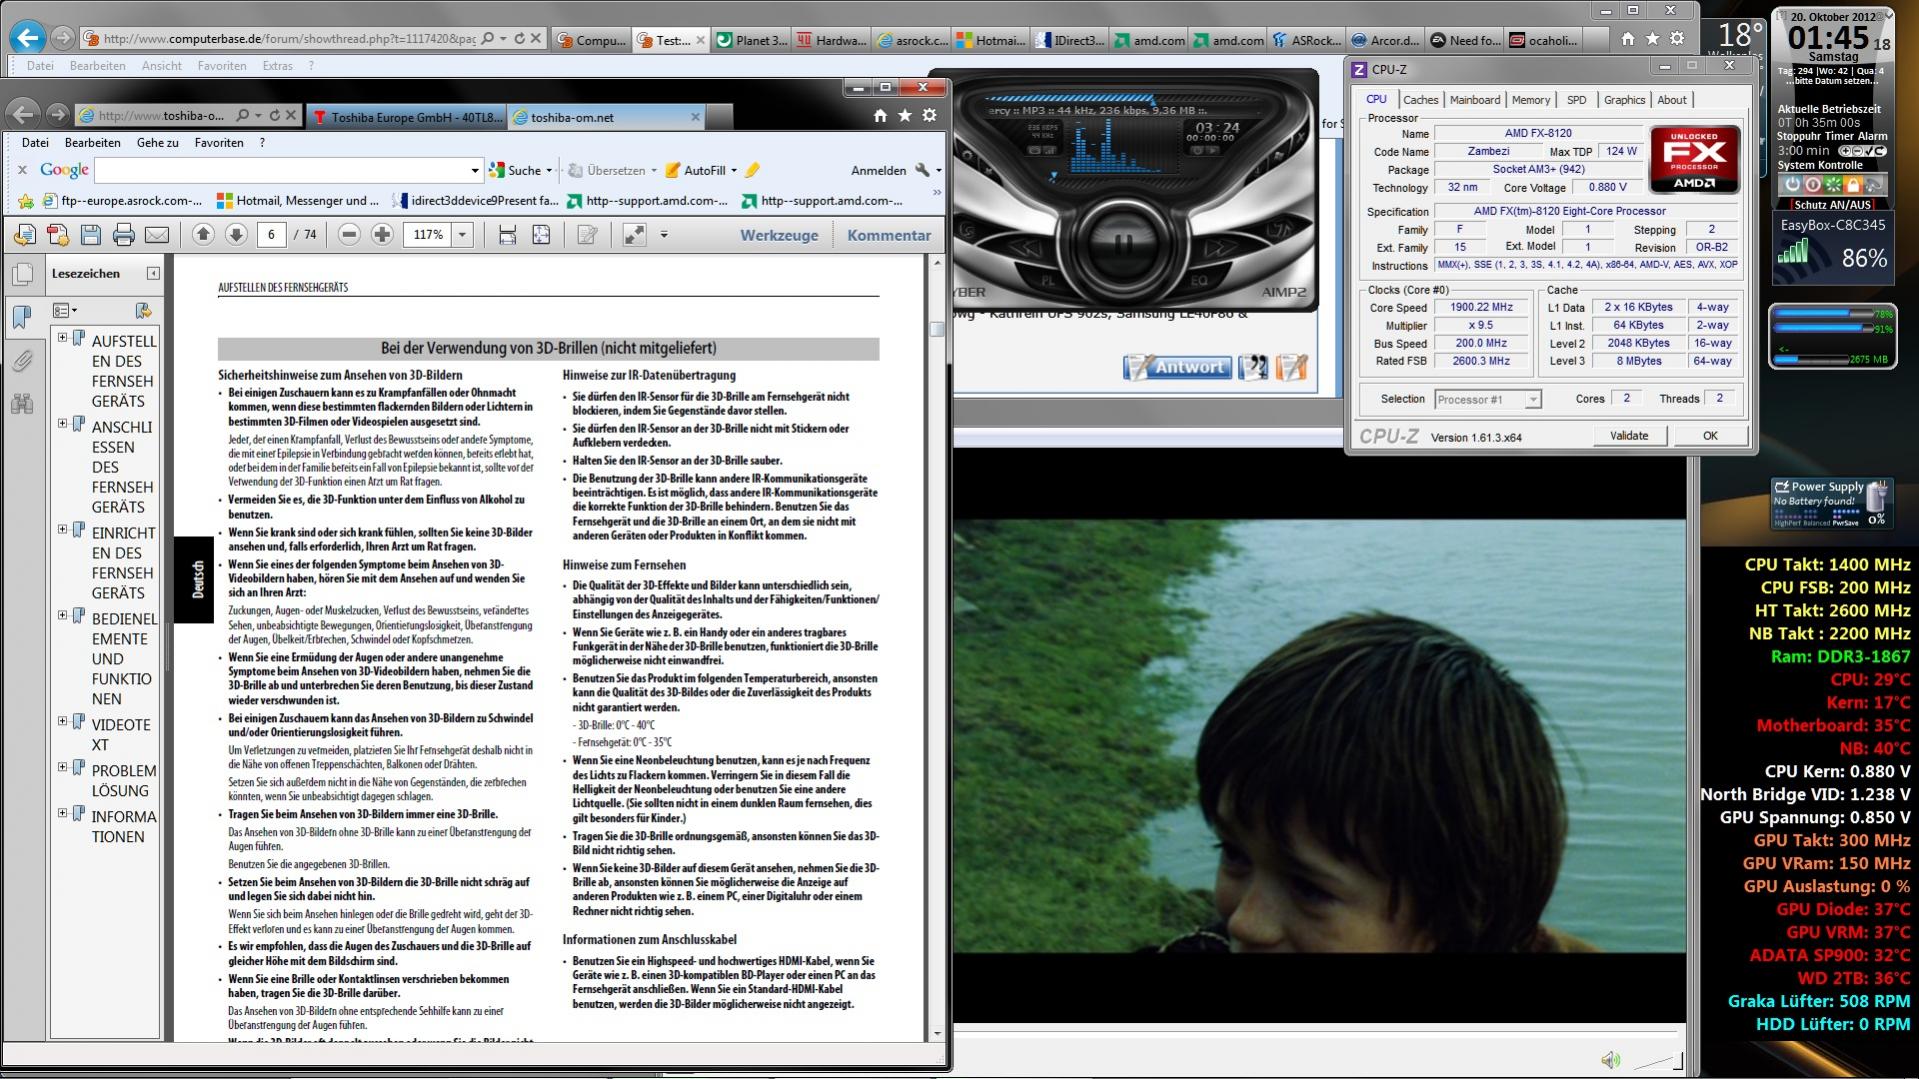The width and height of the screenshot is (1919, 1079).
Task: Click the new bookmark icon in the Lesezeichen panel
Action: point(143,311)
